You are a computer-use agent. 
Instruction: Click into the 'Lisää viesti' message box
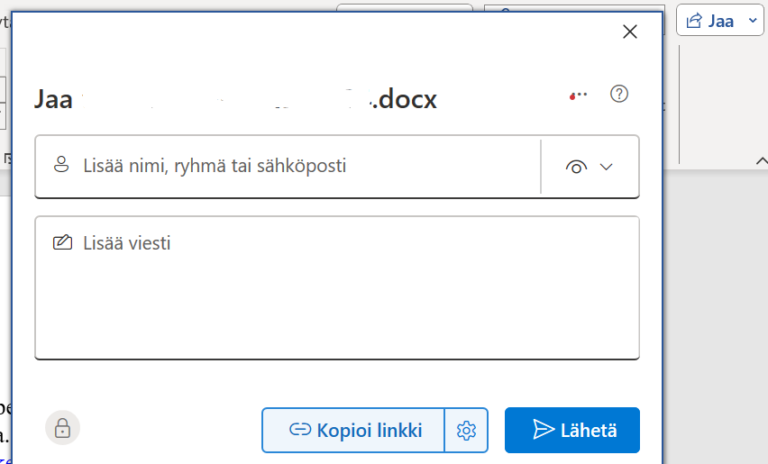pyautogui.click(x=336, y=295)
